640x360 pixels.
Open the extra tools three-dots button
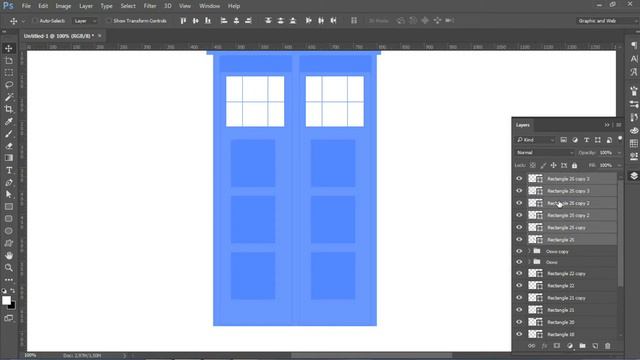(x=9, y=280)
